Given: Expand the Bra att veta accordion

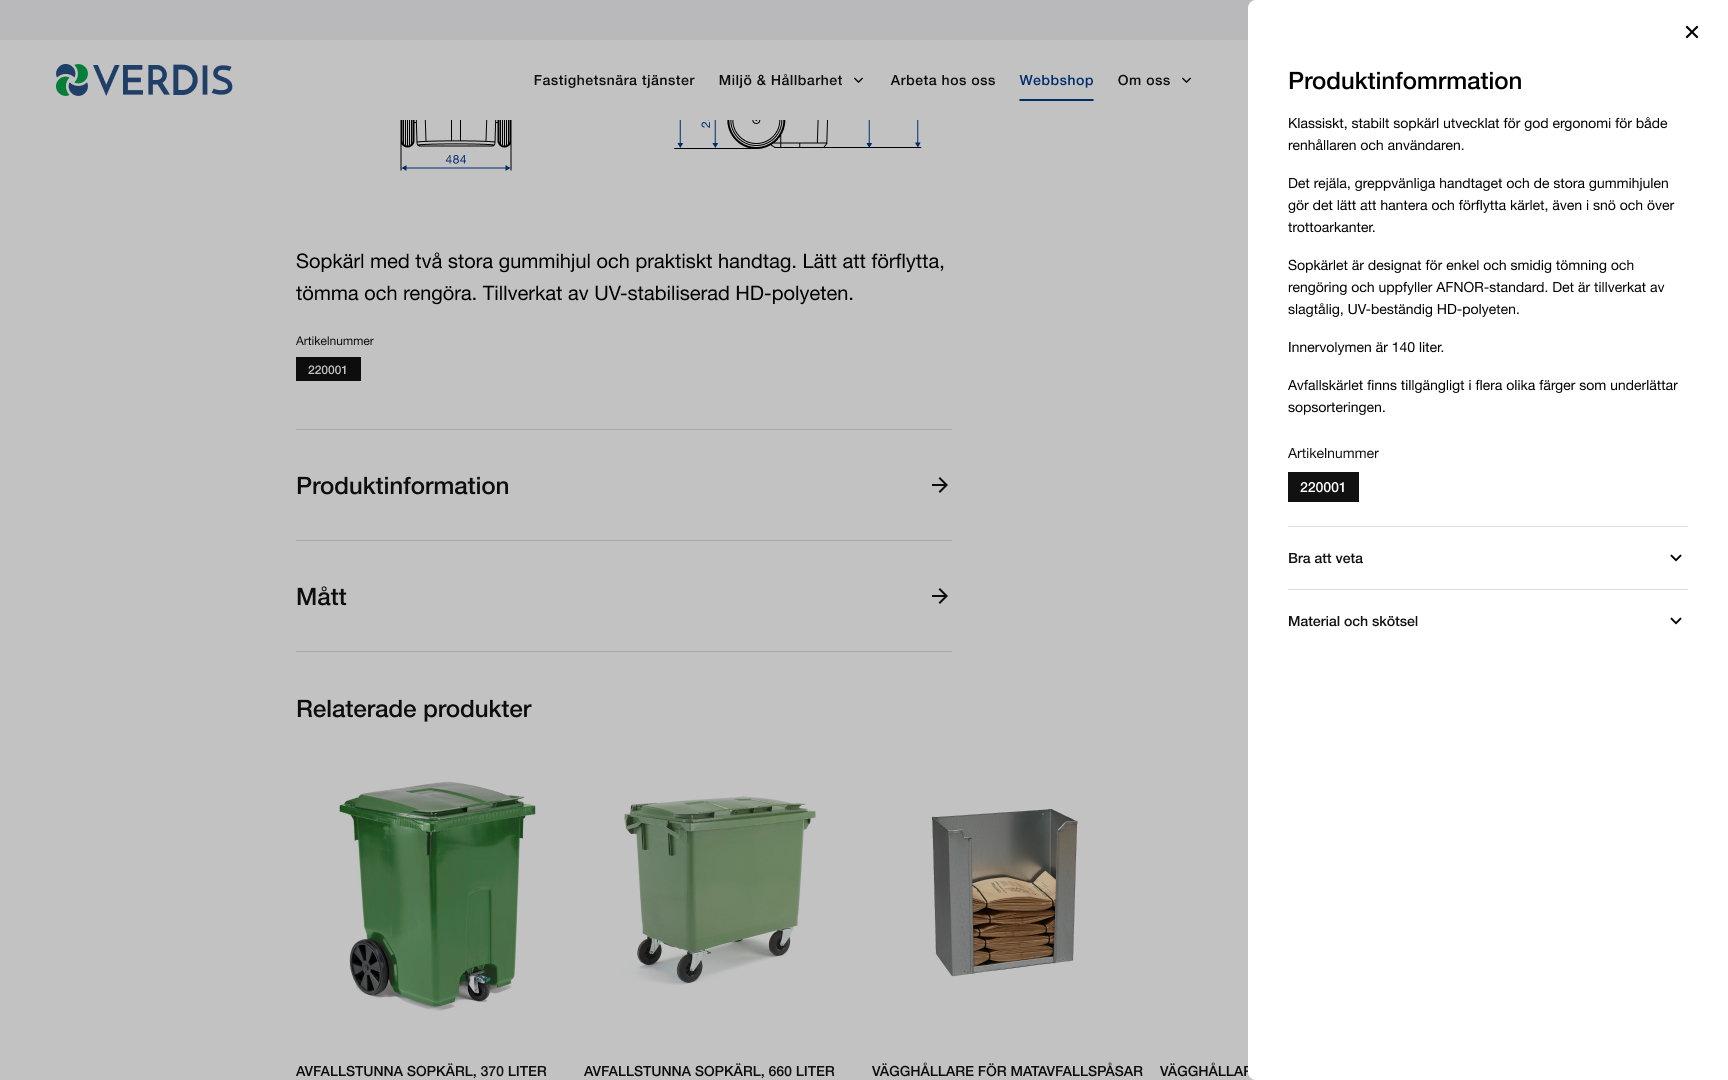Looking at the screenshot, I should coord(1487,558).
